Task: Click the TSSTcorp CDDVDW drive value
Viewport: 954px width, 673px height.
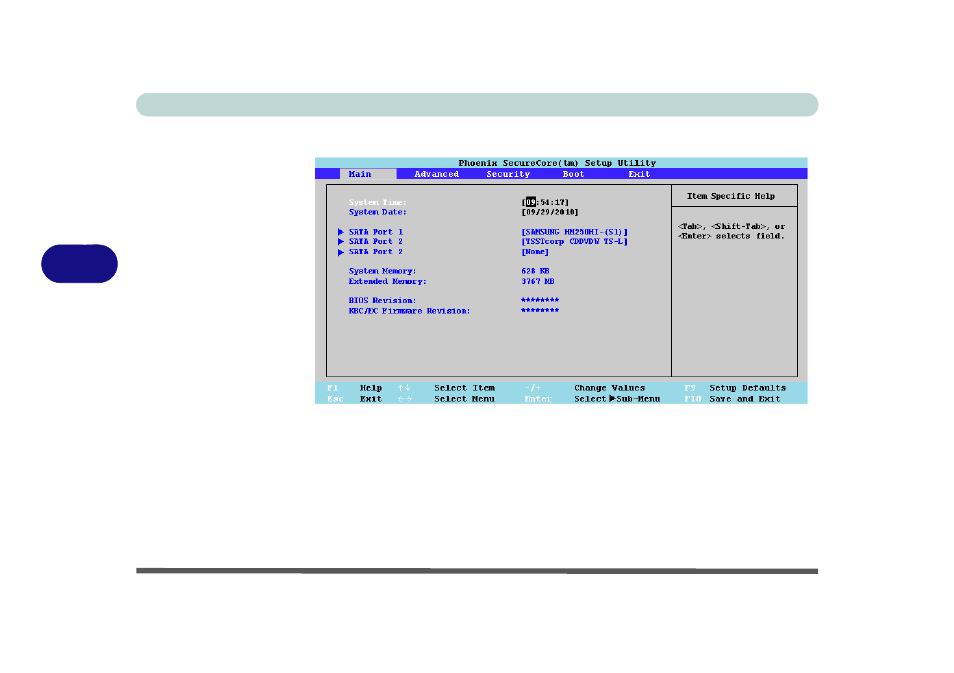Action: [574, 242]
